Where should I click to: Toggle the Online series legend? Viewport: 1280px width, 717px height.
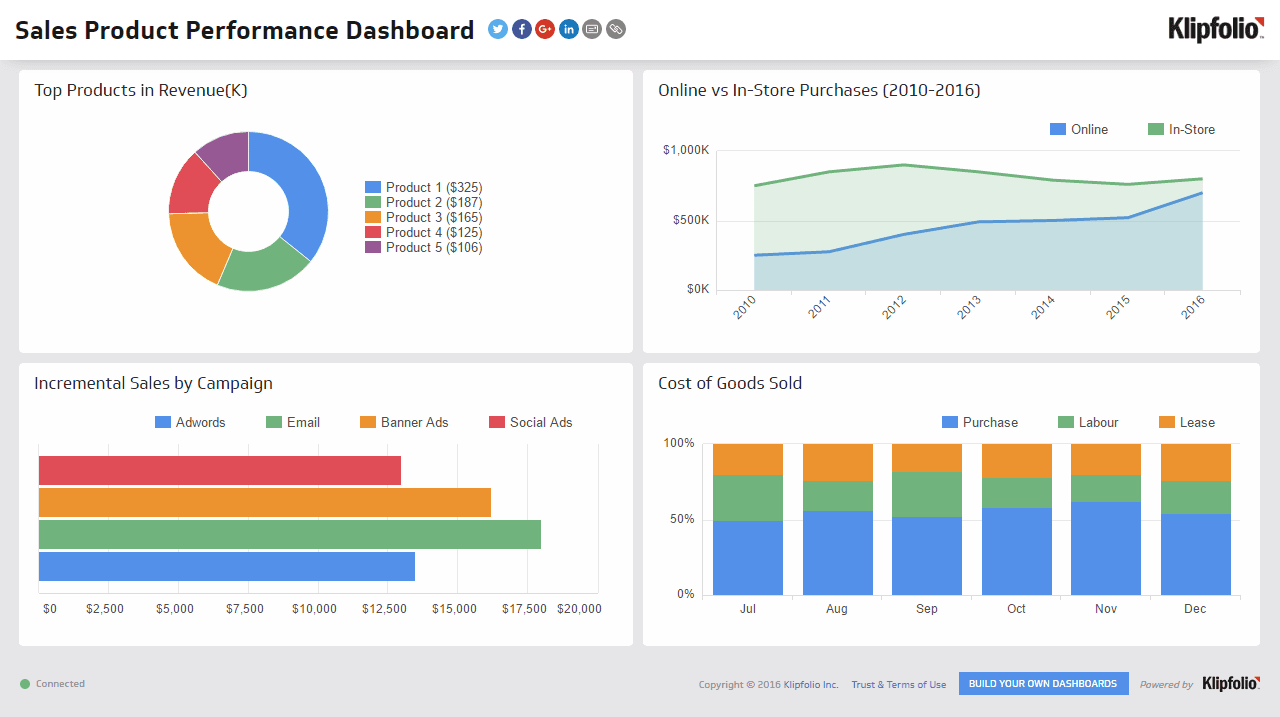(1079, 129)
